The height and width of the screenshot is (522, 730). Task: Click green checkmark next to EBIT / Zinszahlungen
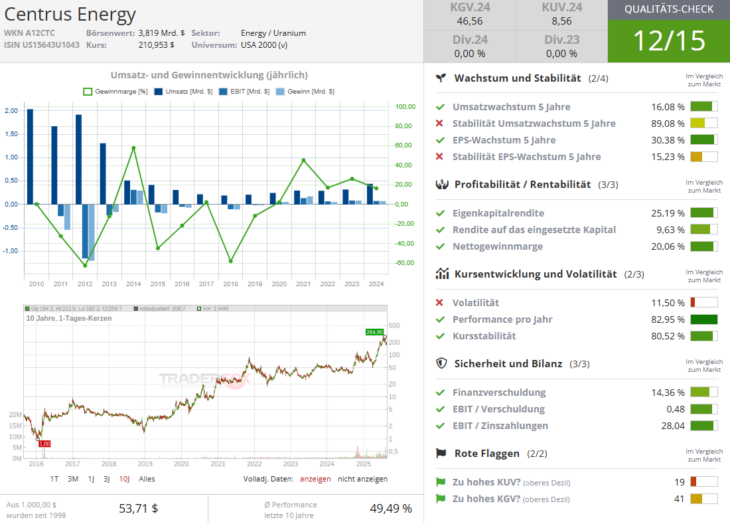pos(440,426)
